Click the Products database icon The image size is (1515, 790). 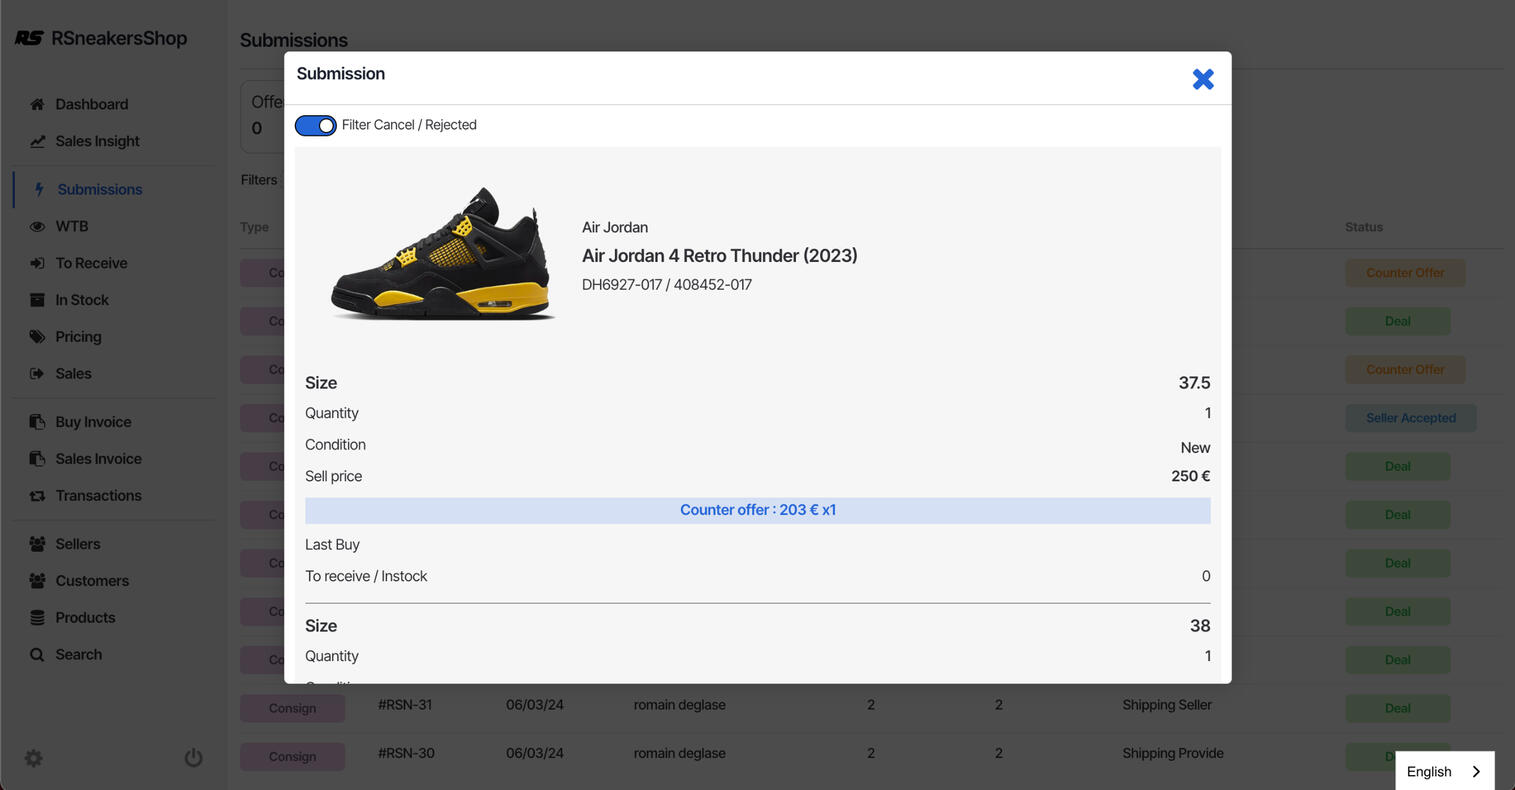click(x=37, y=618)
